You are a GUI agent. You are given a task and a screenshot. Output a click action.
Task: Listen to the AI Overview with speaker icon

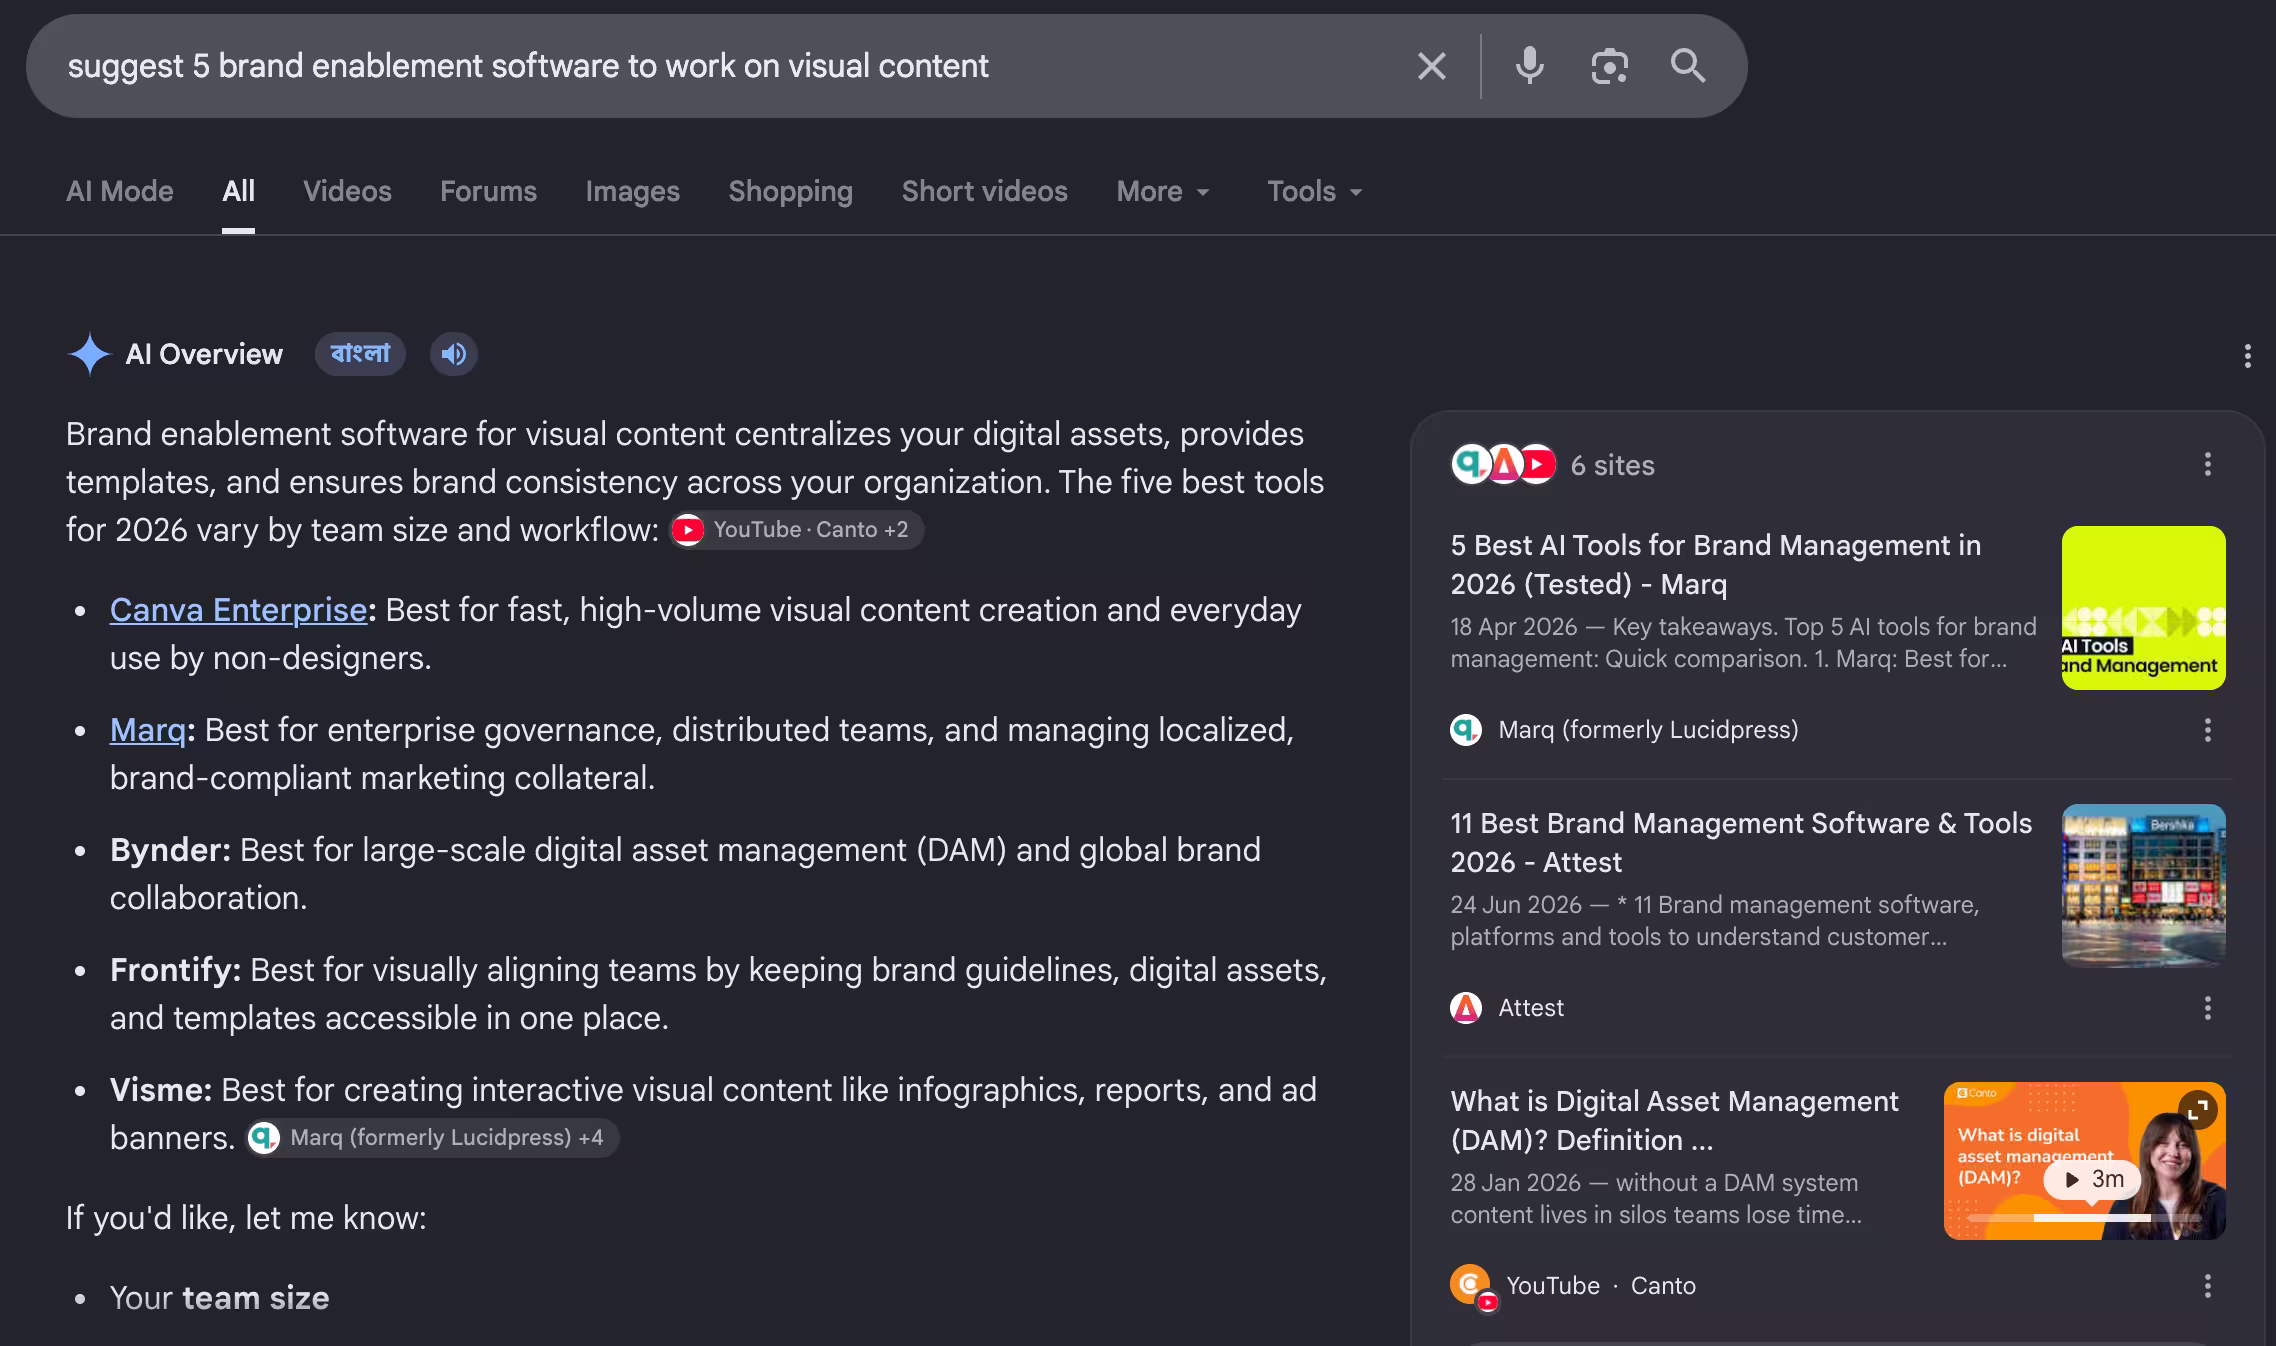[454, 354]
